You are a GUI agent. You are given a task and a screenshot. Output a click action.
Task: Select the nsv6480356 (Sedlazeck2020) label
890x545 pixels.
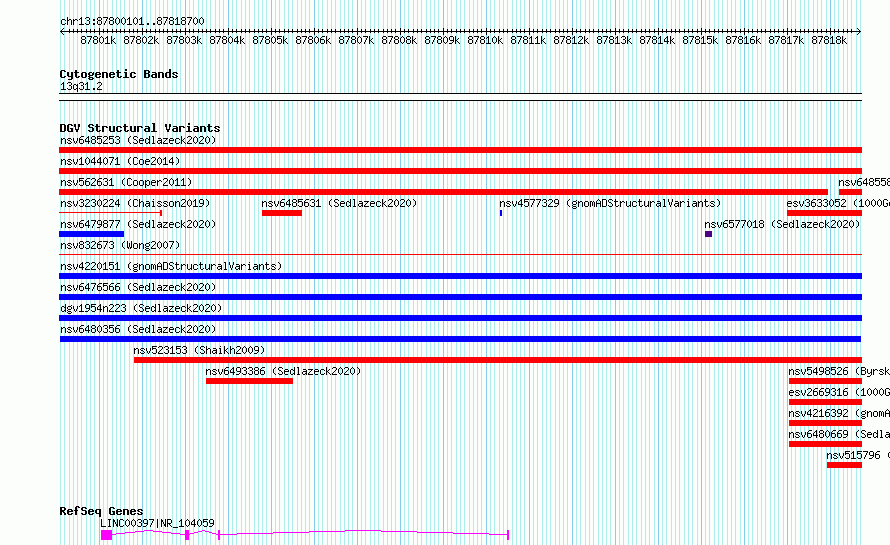138,329
